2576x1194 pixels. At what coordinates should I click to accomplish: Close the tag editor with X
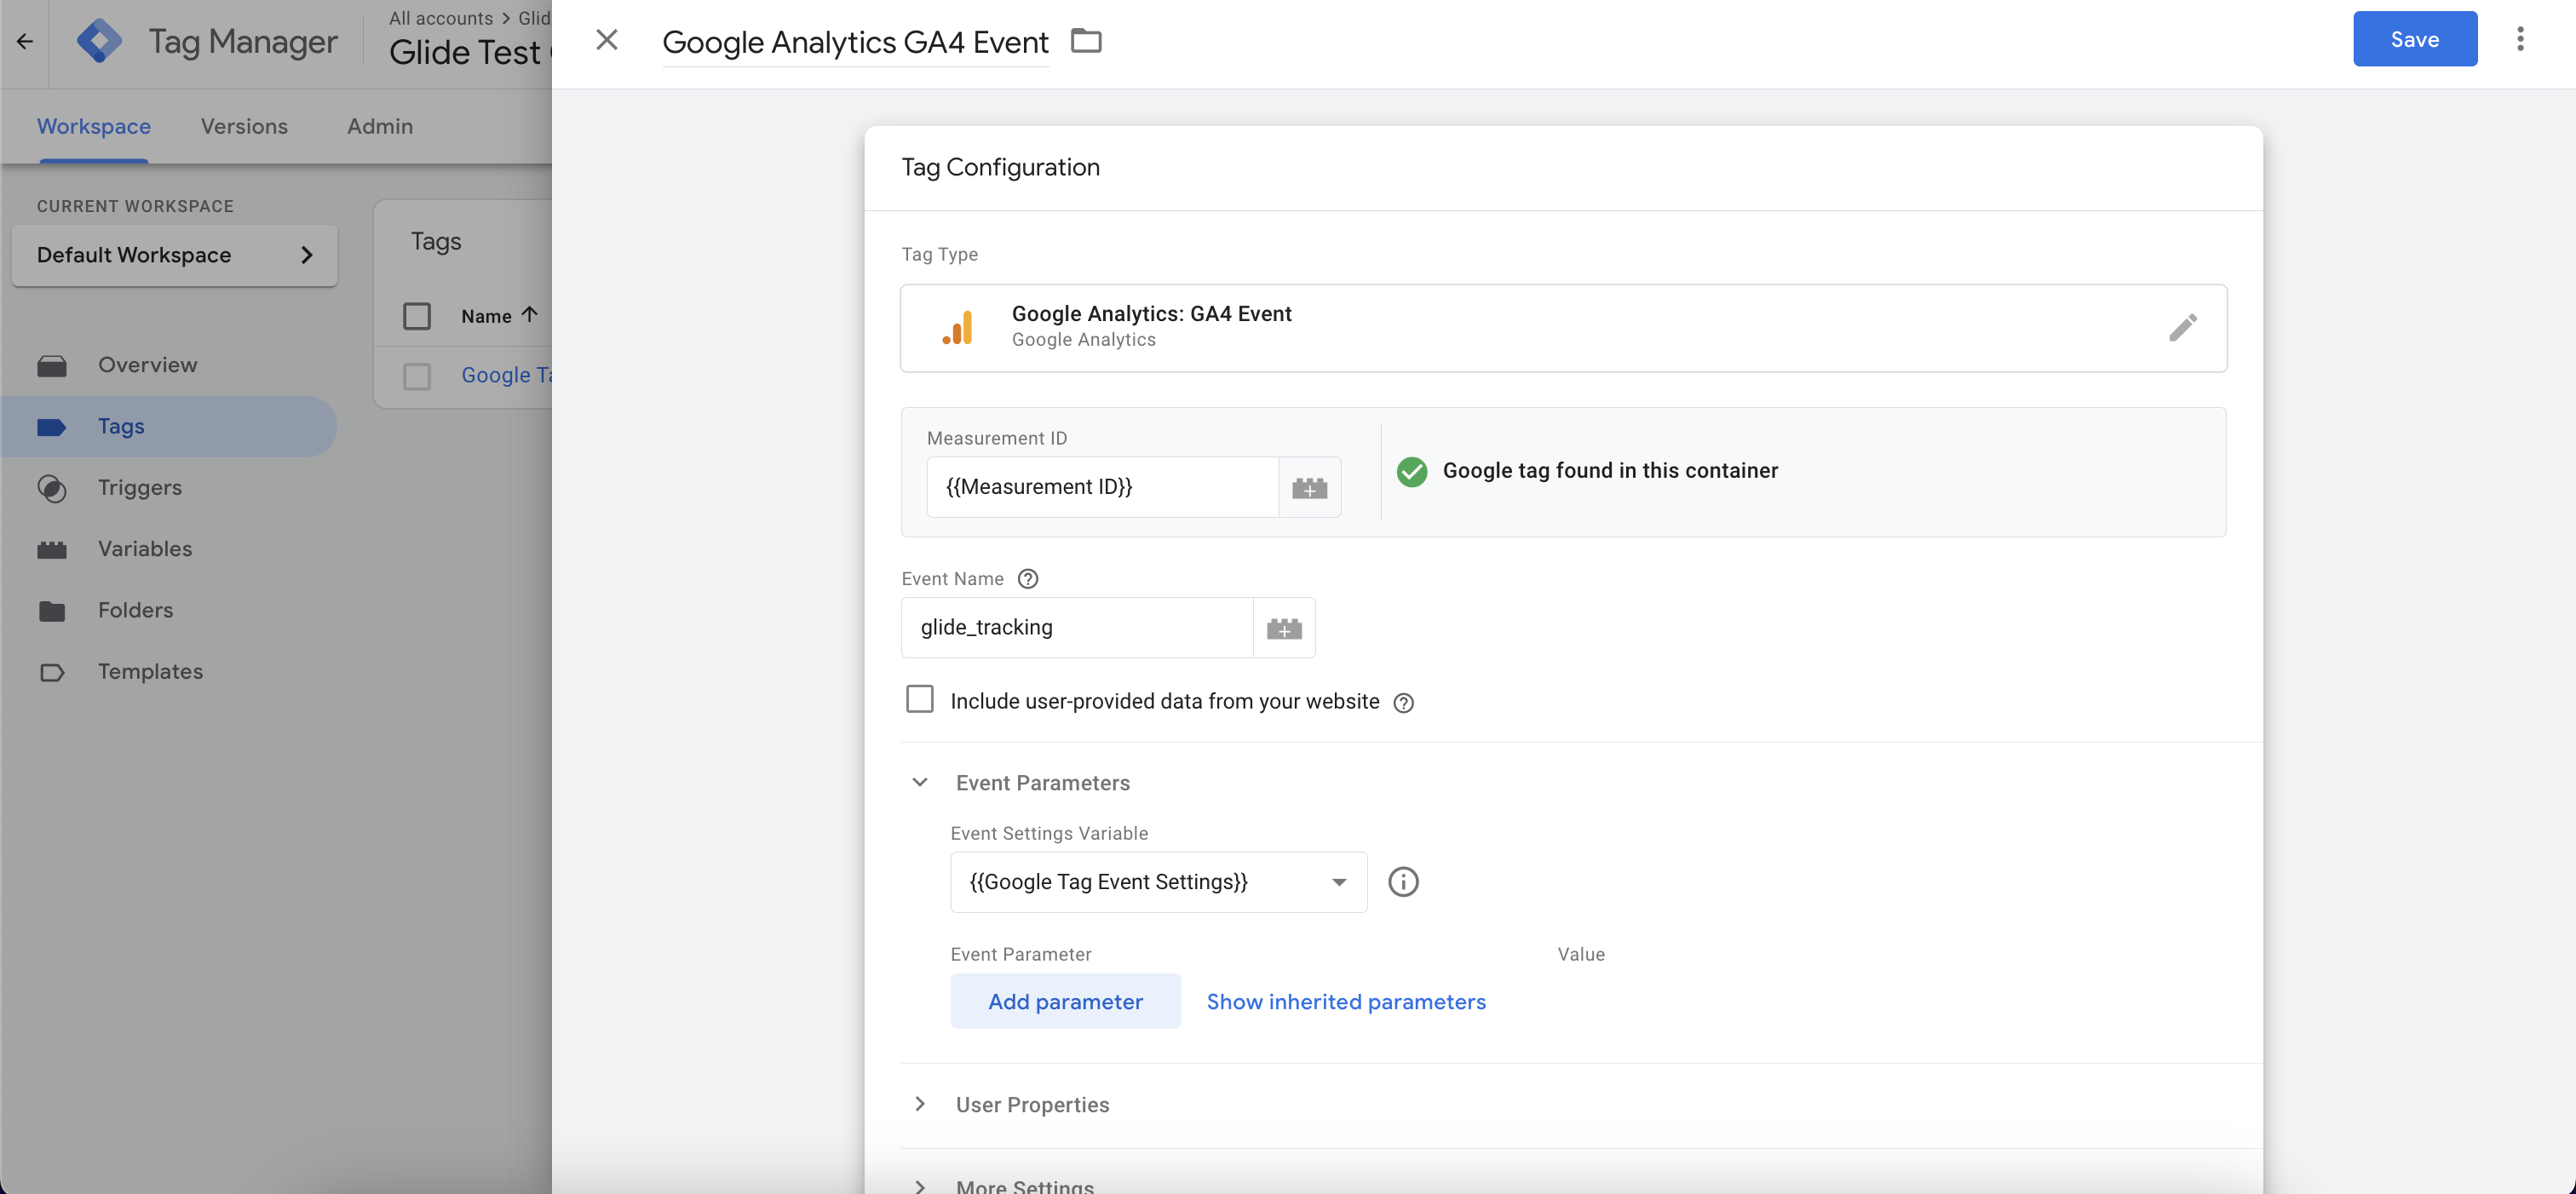click(x=606, y=40)
